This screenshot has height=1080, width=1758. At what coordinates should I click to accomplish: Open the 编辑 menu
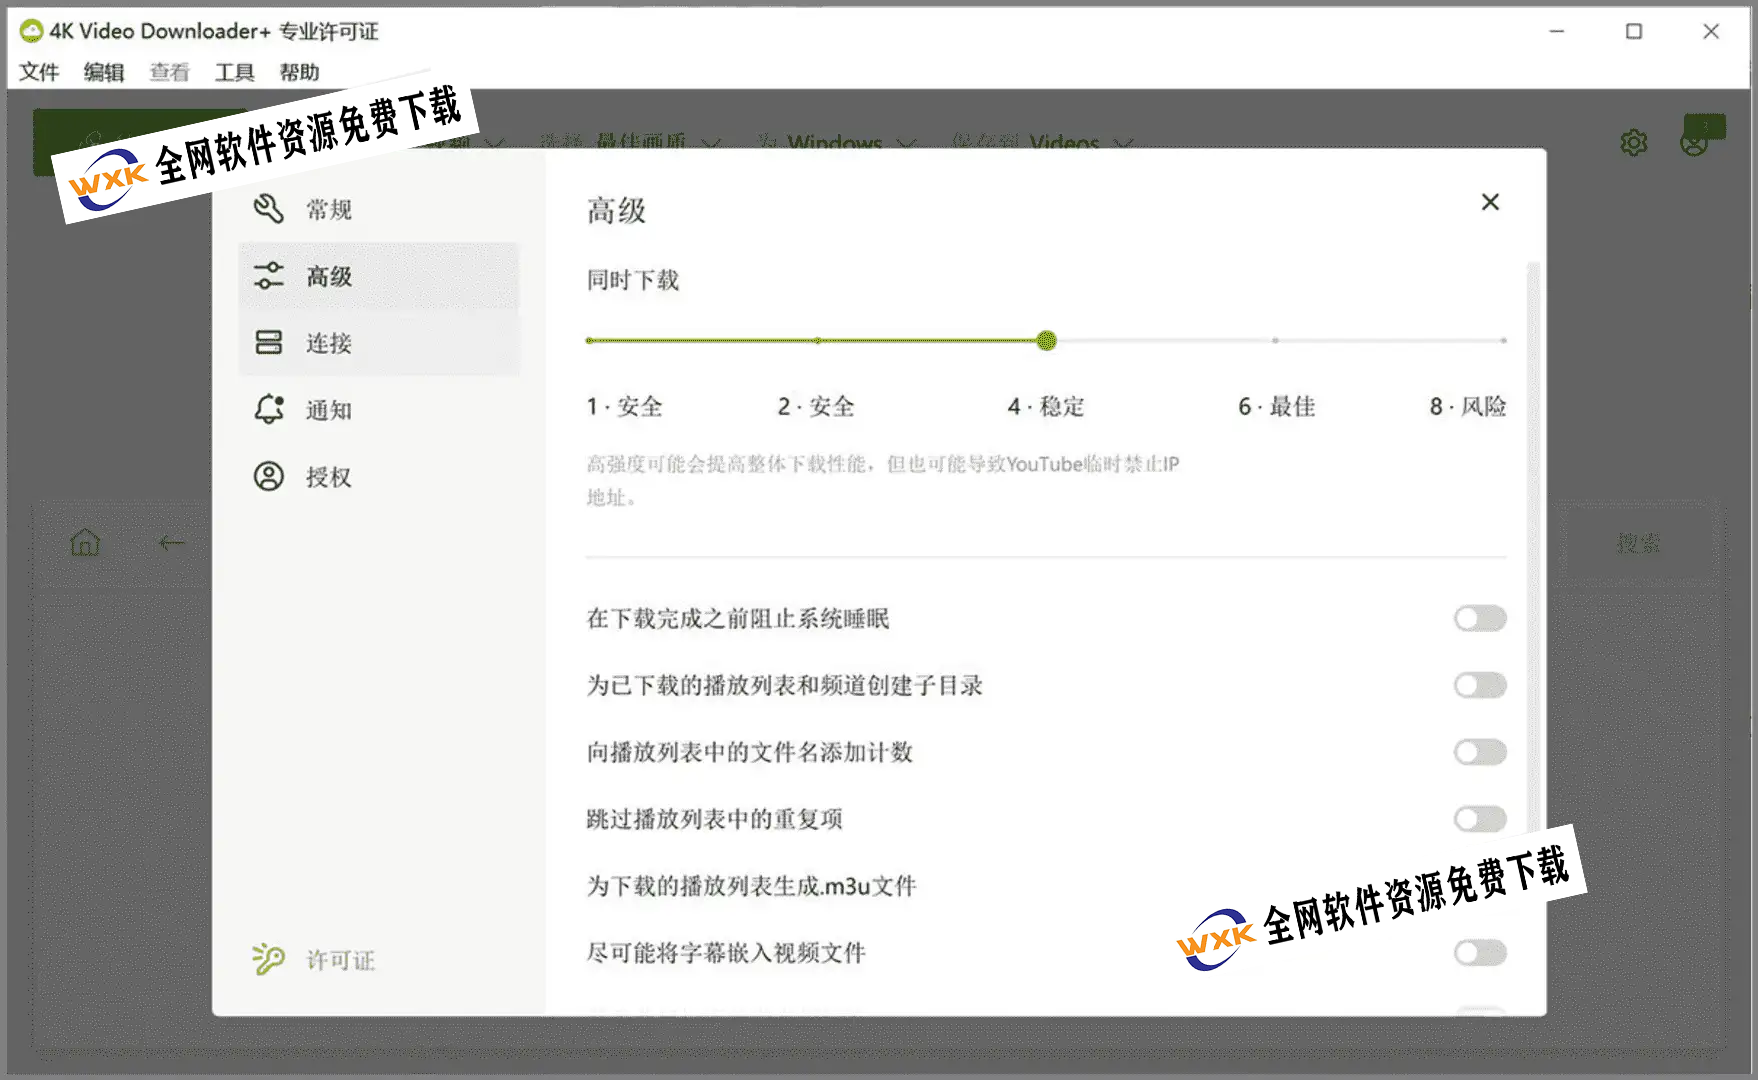click(x=104, y=72)
